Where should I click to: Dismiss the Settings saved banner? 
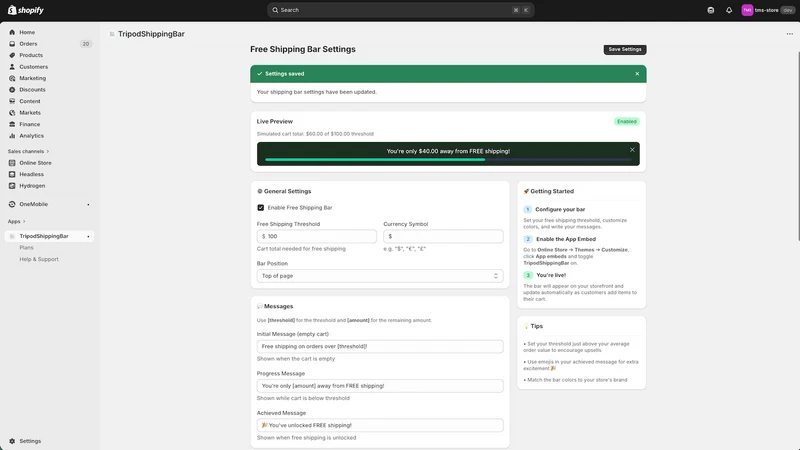click(x=637, y=74)
